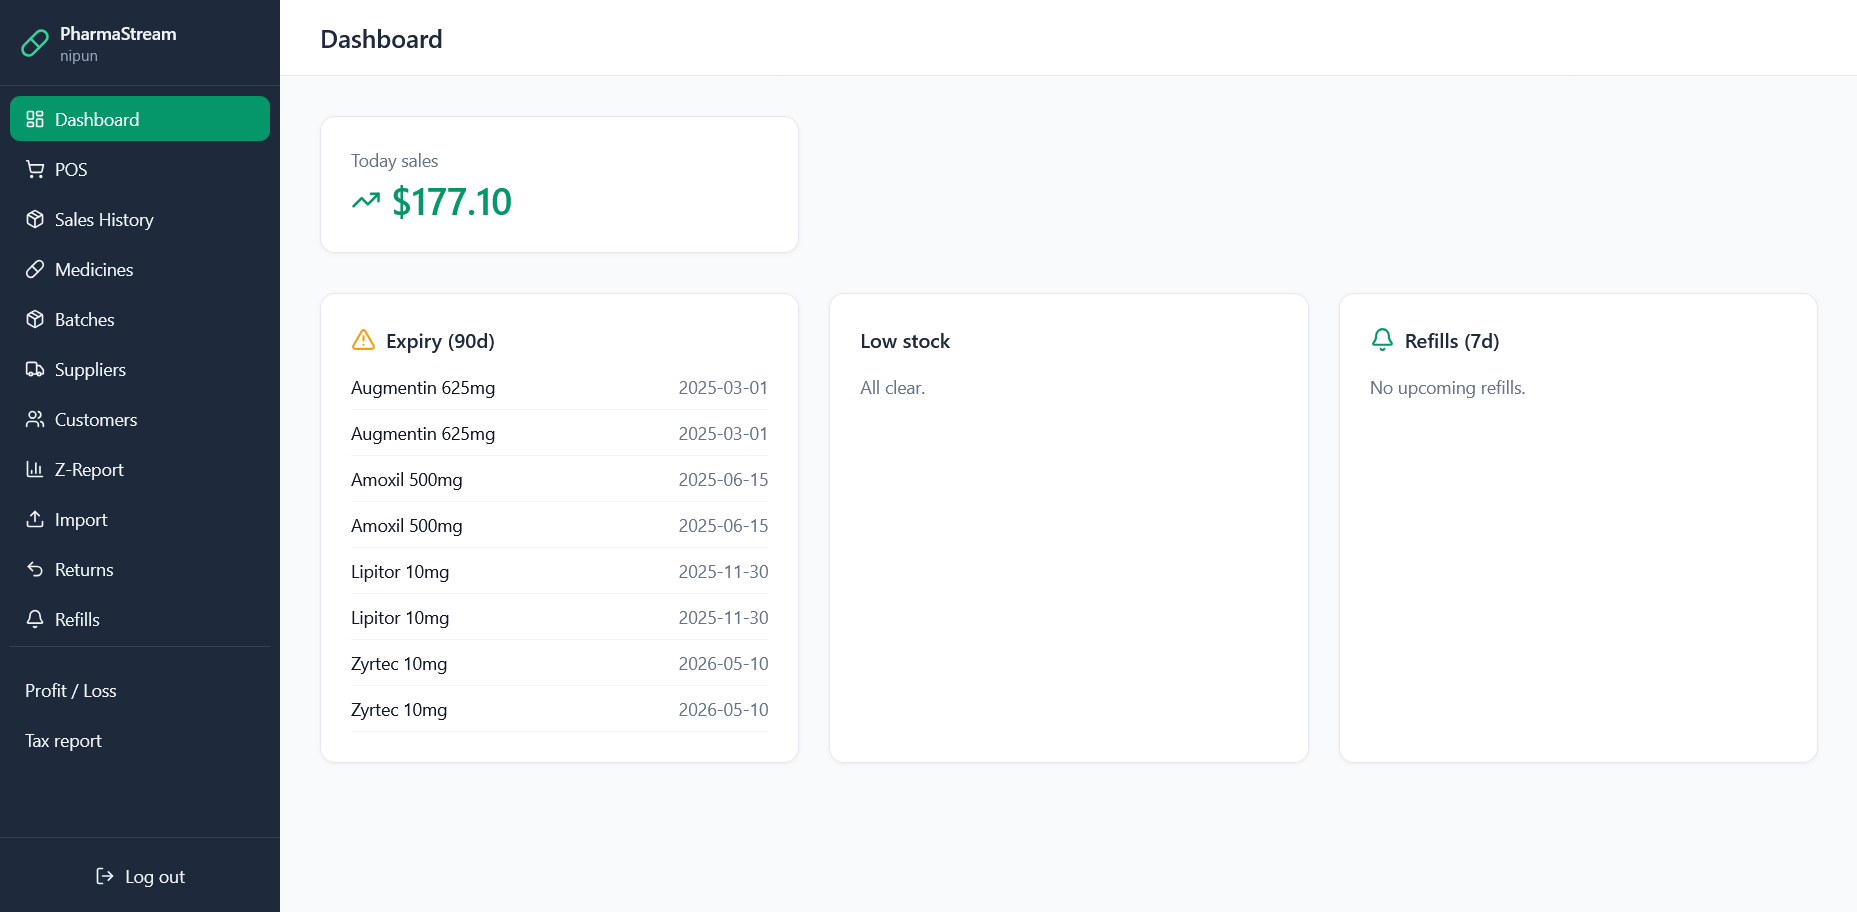Click the Z-Report bar chart icon

pos(35,470)
